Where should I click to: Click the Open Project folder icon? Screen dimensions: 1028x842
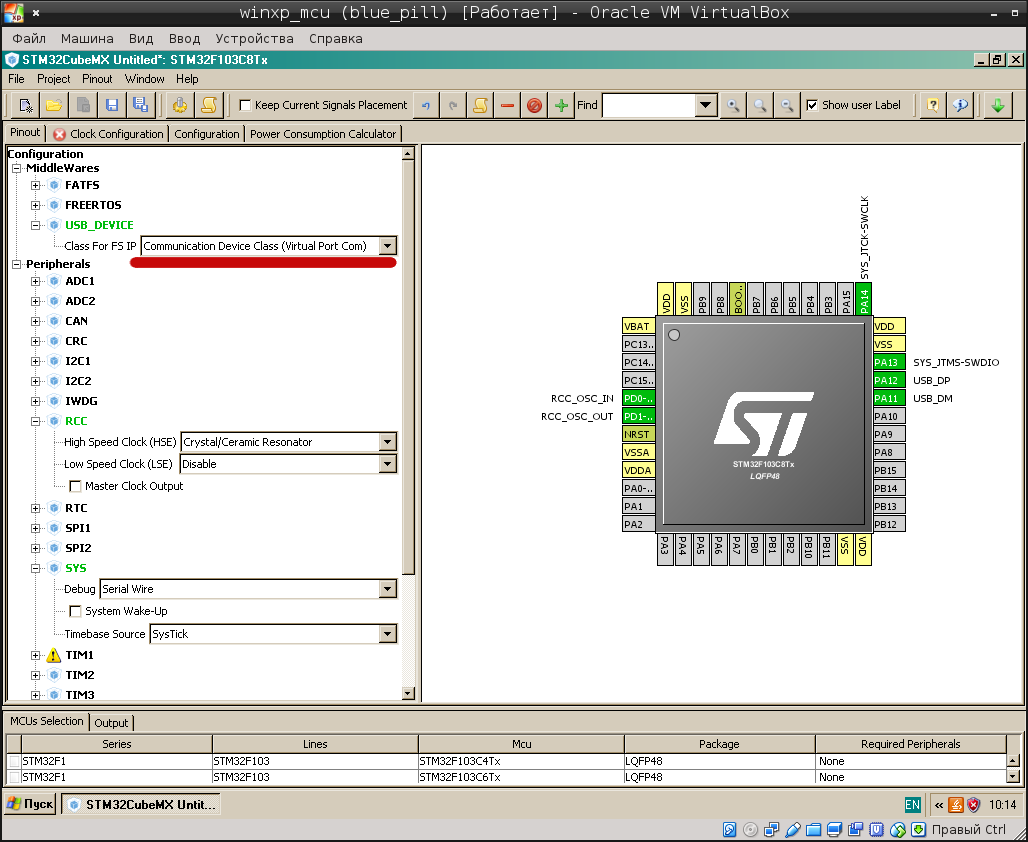point(54,105)
